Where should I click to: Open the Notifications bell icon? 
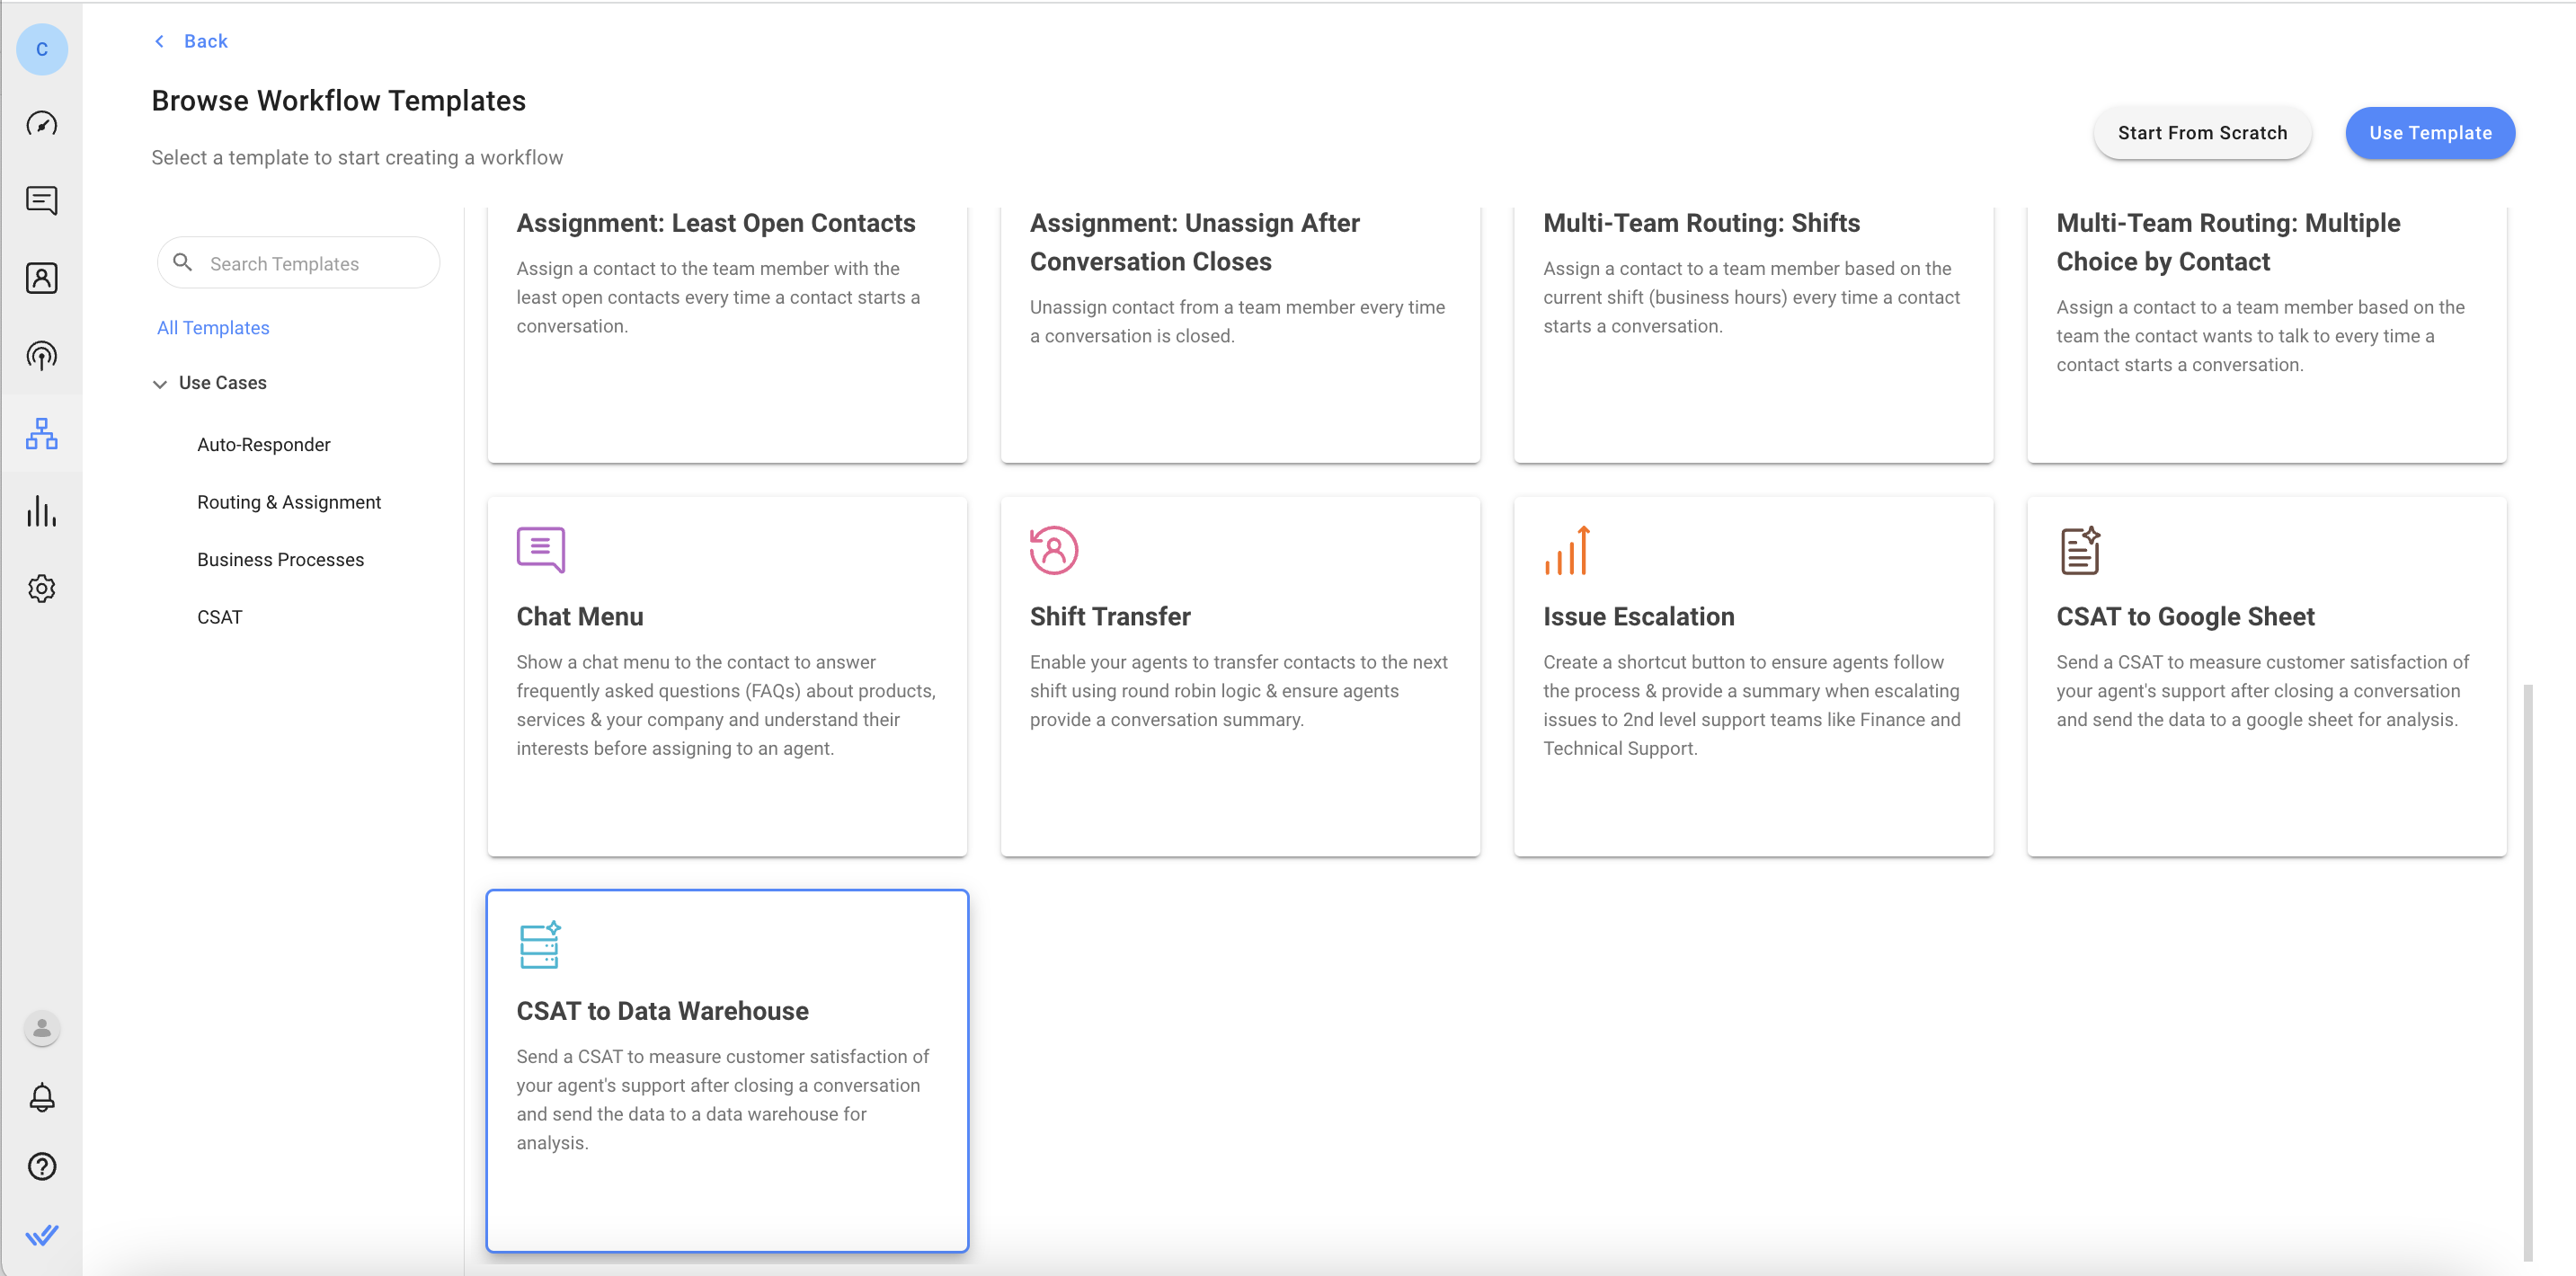click(x=41, y=1097)
